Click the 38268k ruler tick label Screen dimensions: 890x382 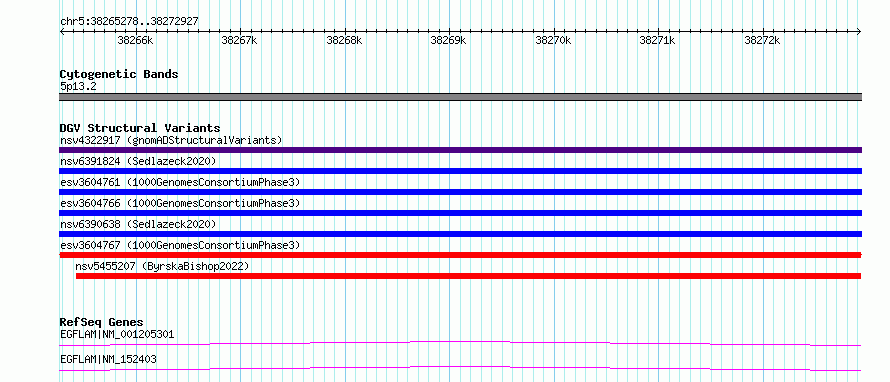[x=345, y=41]
